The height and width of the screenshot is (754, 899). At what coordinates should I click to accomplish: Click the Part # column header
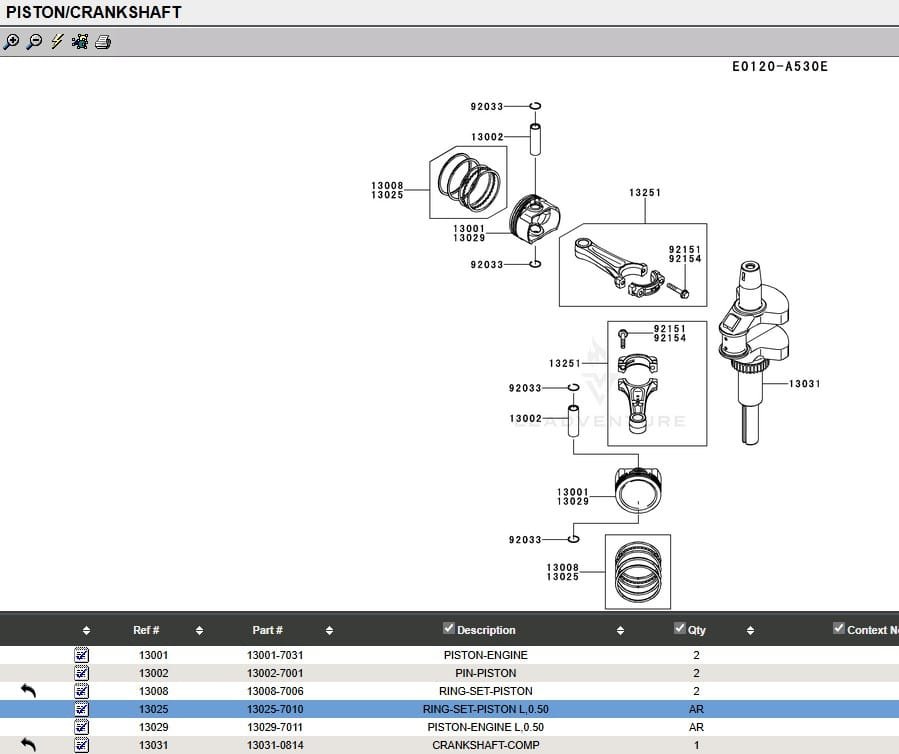pyautogui.click(x=267, y=630)
